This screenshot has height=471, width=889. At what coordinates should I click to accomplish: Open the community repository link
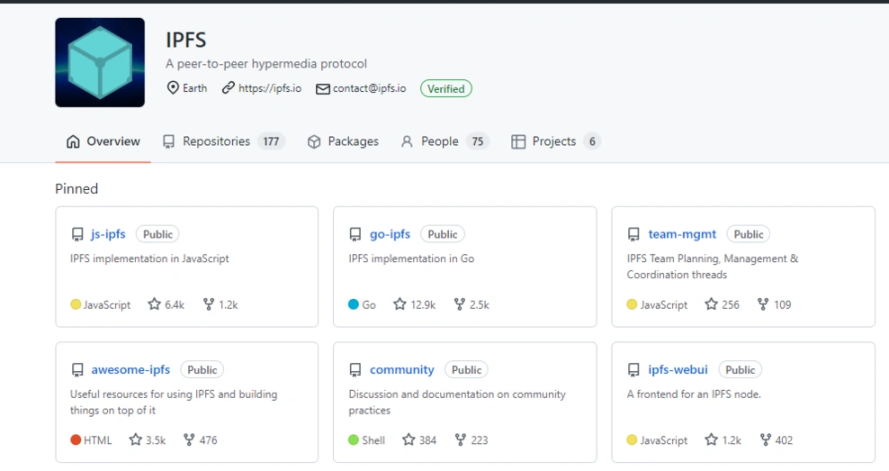(402, 370)
